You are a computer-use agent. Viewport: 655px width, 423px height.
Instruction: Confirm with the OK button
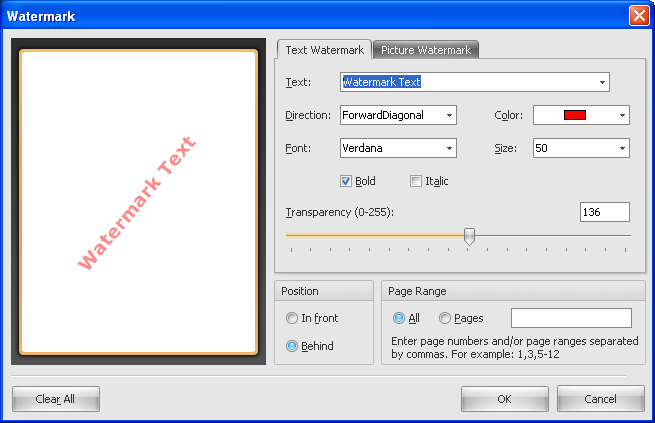click(505, 399)
